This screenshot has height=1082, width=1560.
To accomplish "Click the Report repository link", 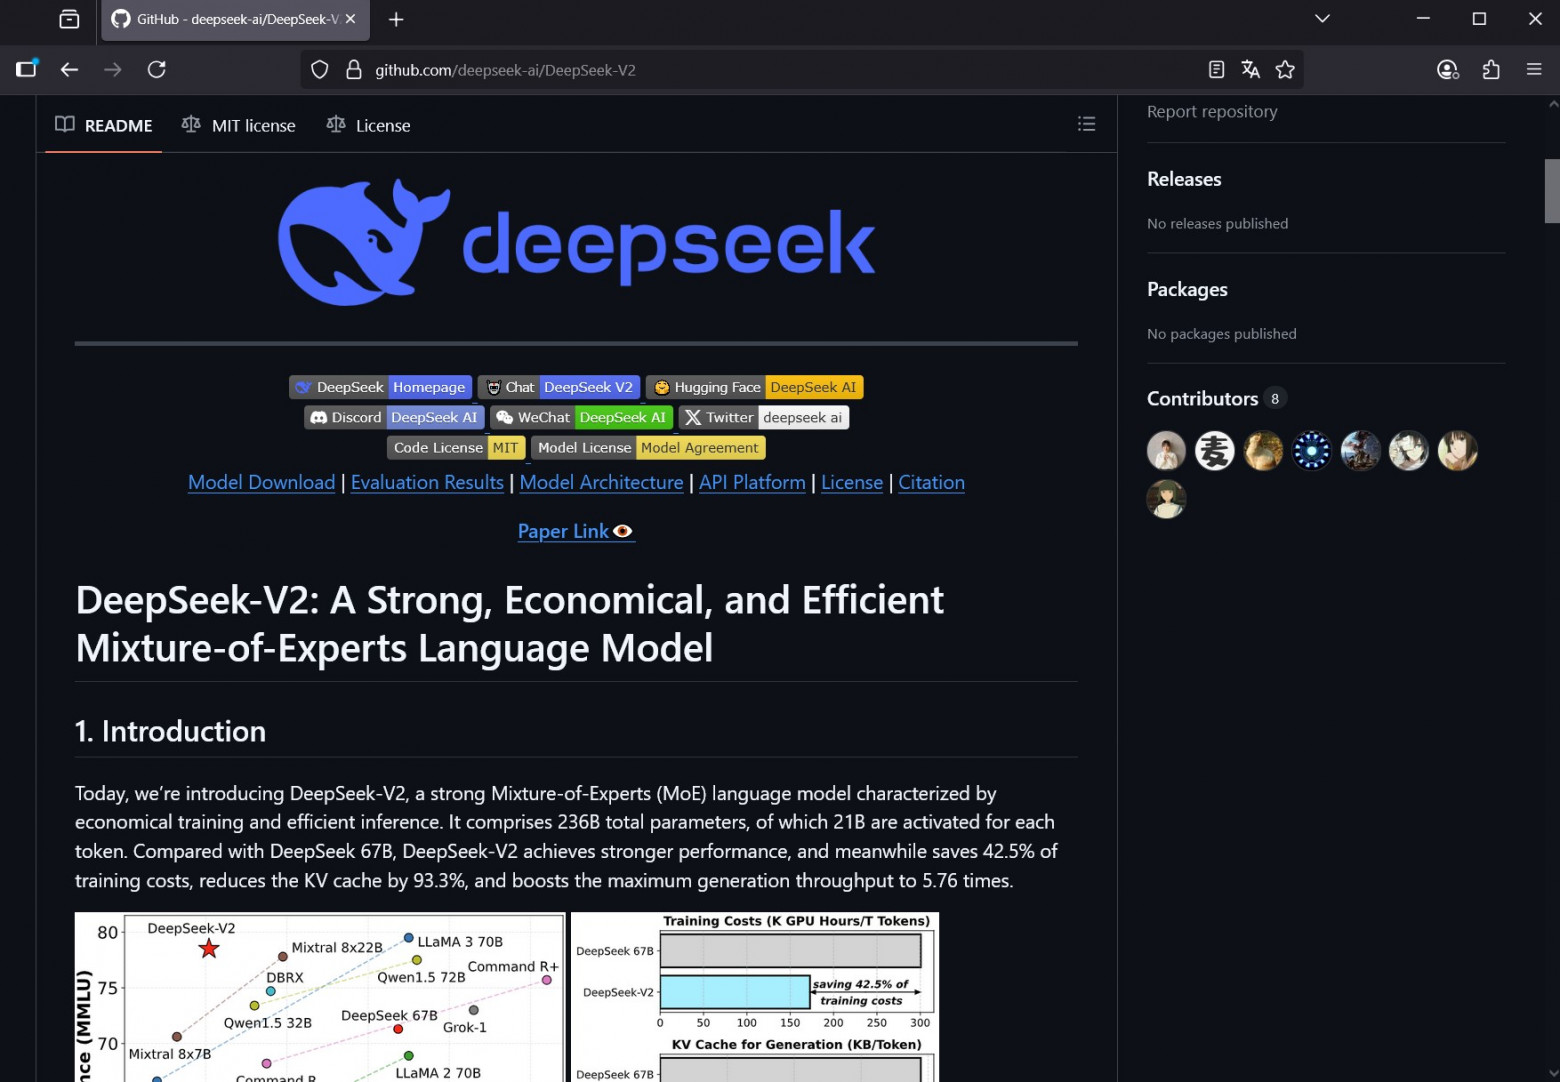I will point(1212,111).
